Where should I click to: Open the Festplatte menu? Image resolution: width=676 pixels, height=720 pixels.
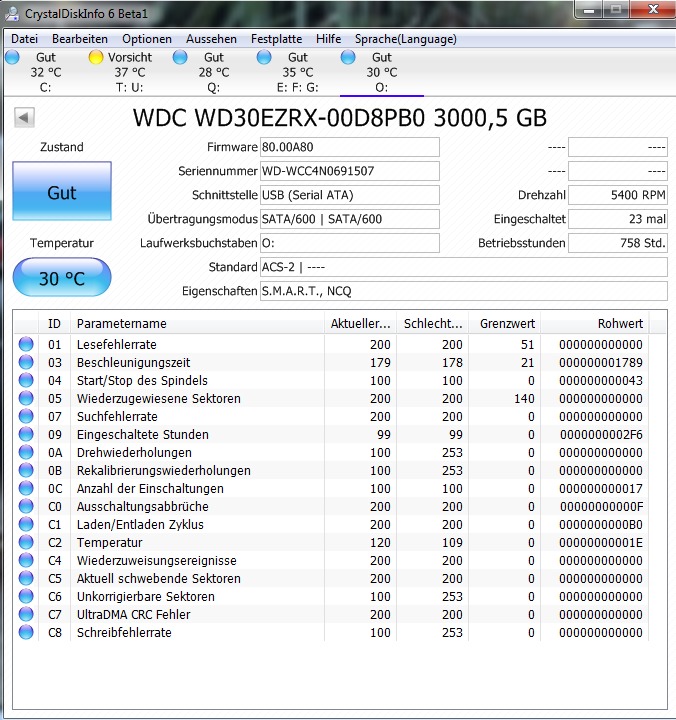pyautogui.click(x=276, y=39)
